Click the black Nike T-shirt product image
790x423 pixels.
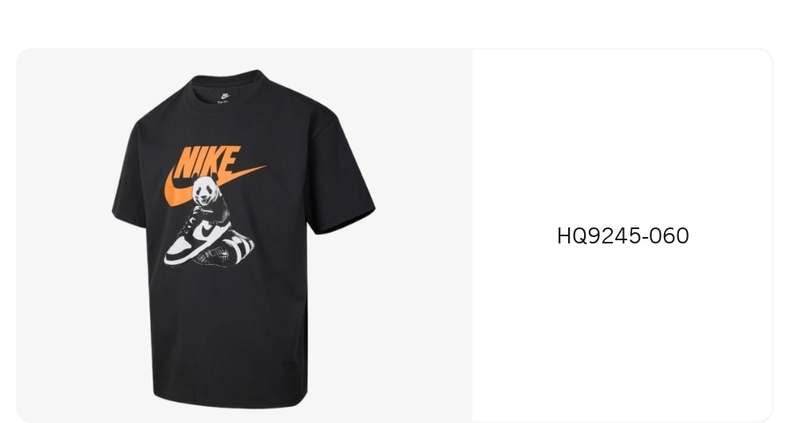[x=243, y=239]
